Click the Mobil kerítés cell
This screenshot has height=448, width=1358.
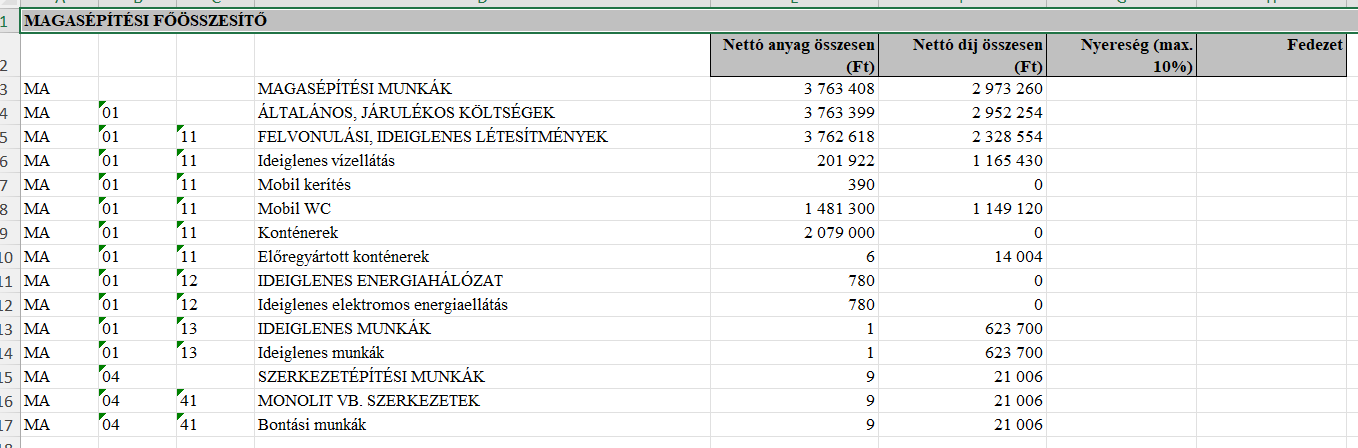(304, 185)
